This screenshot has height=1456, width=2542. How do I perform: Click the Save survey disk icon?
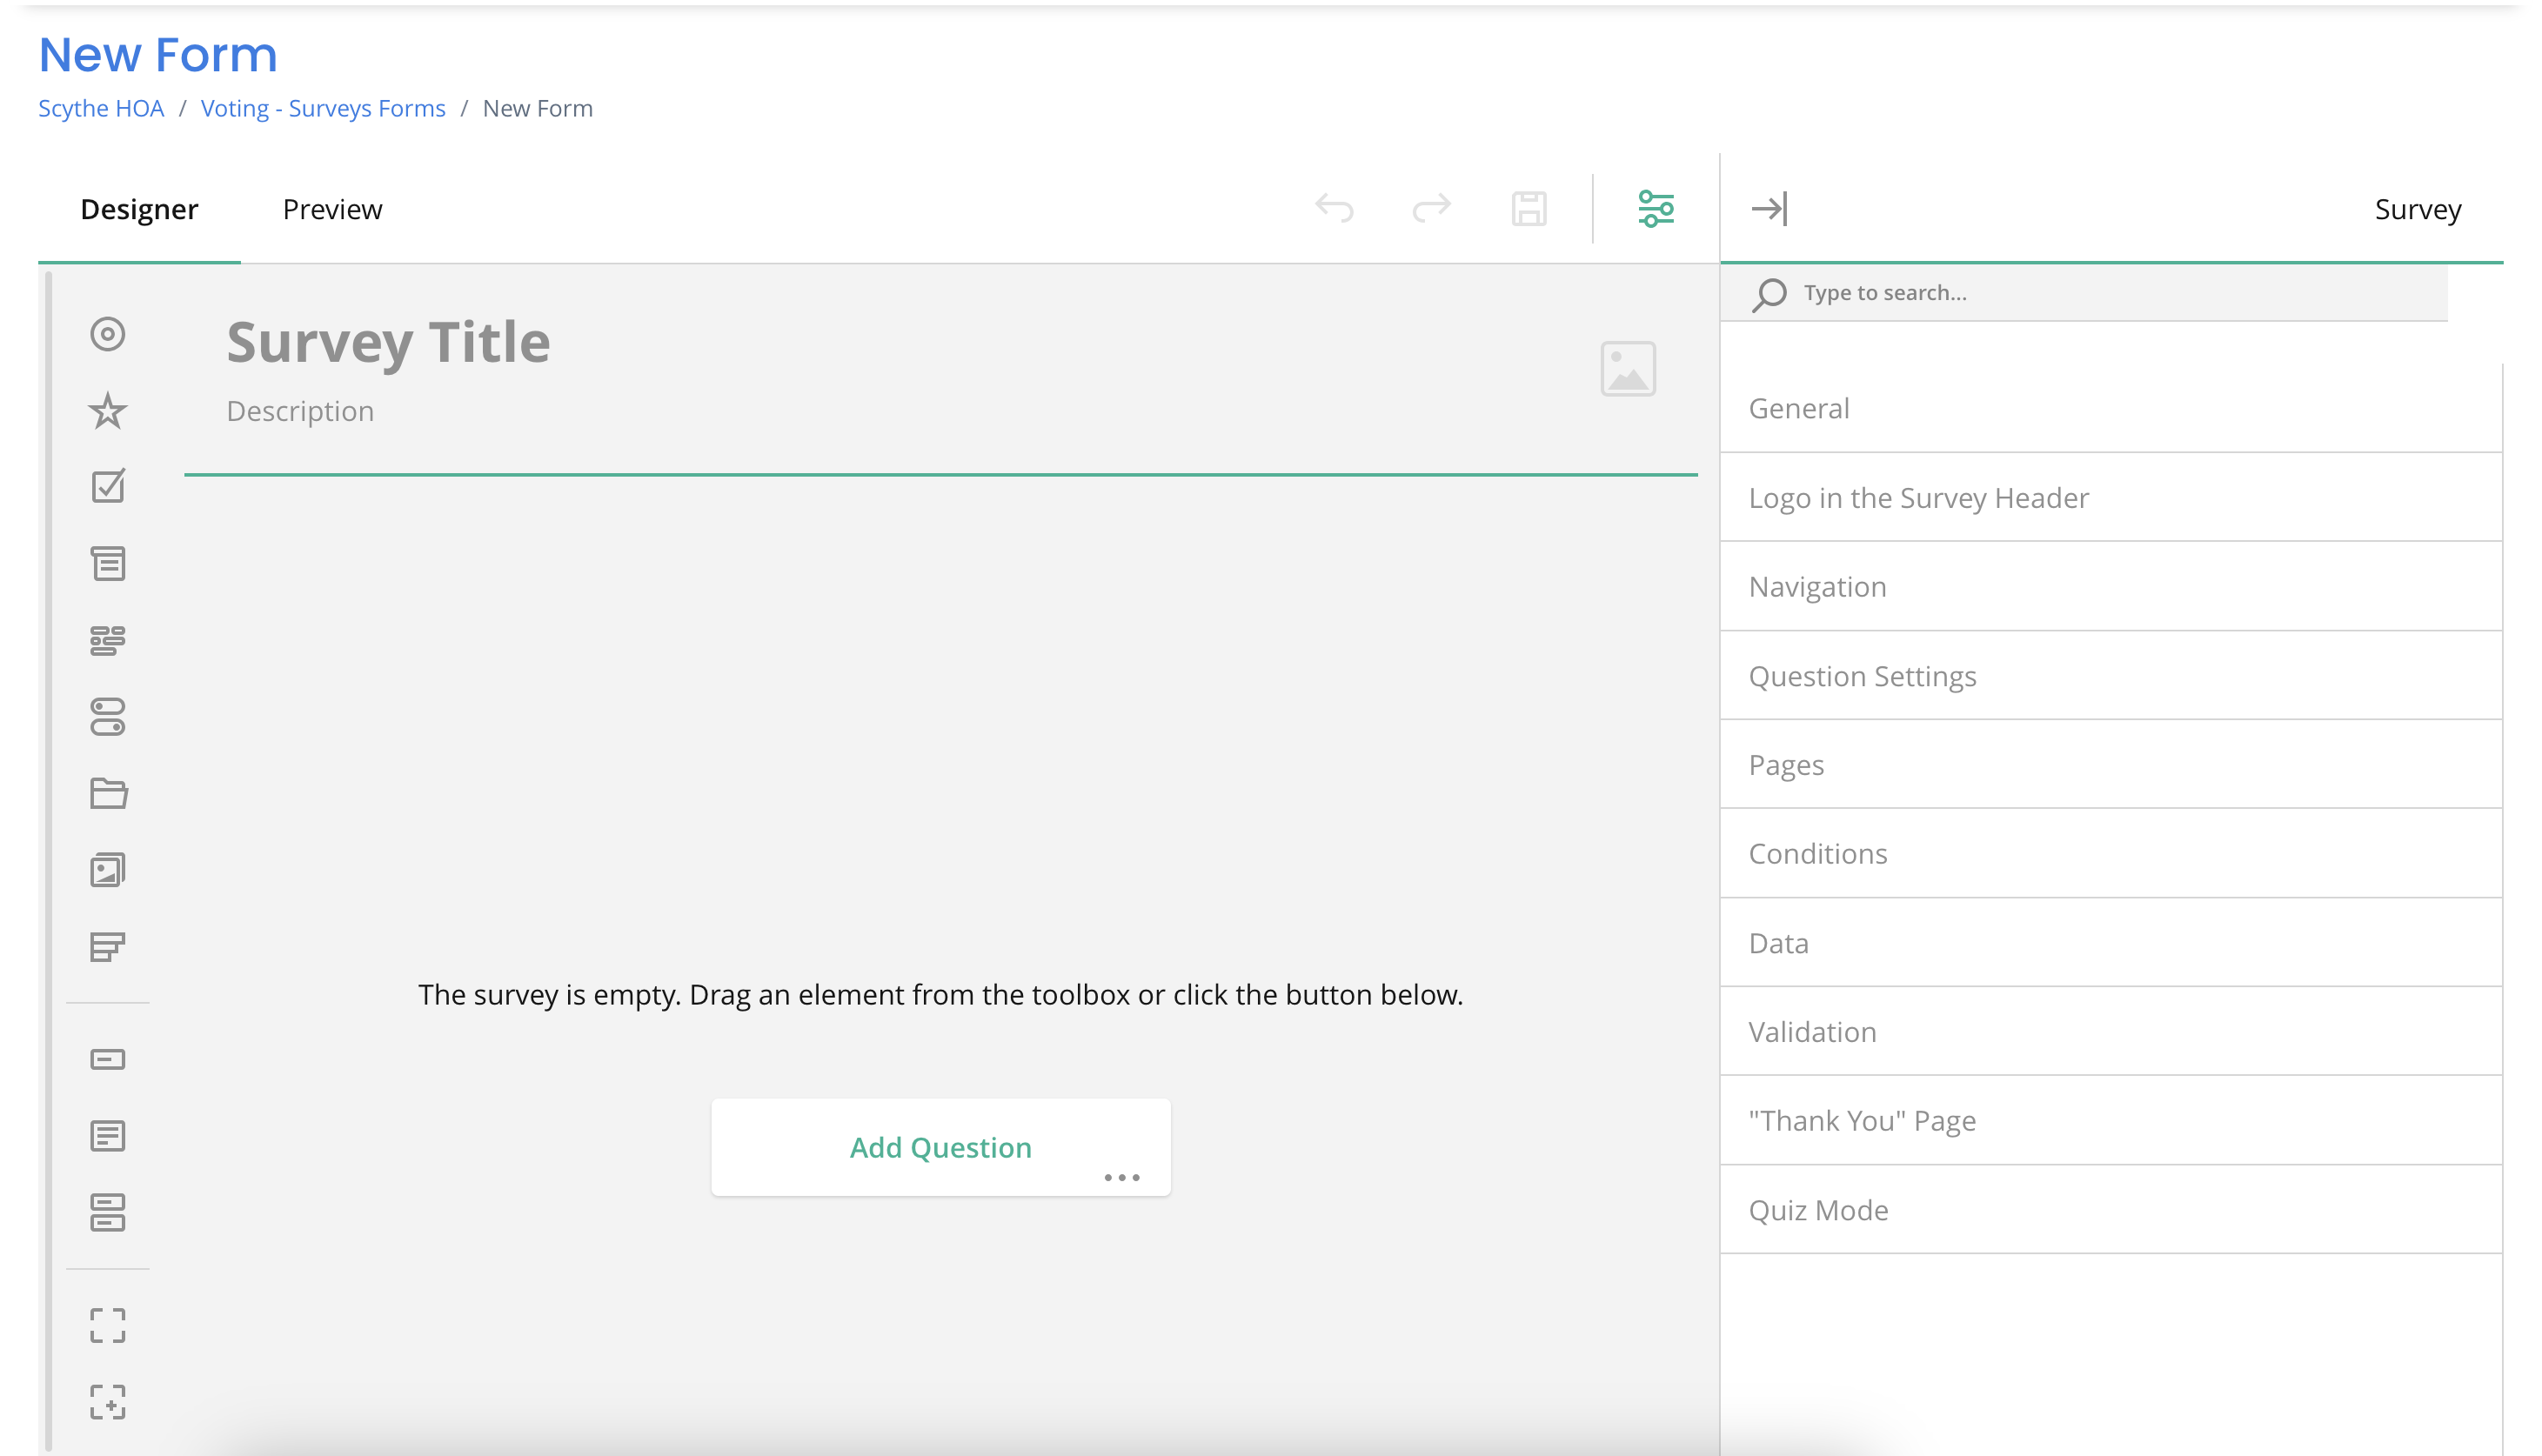click(1529, 209)
